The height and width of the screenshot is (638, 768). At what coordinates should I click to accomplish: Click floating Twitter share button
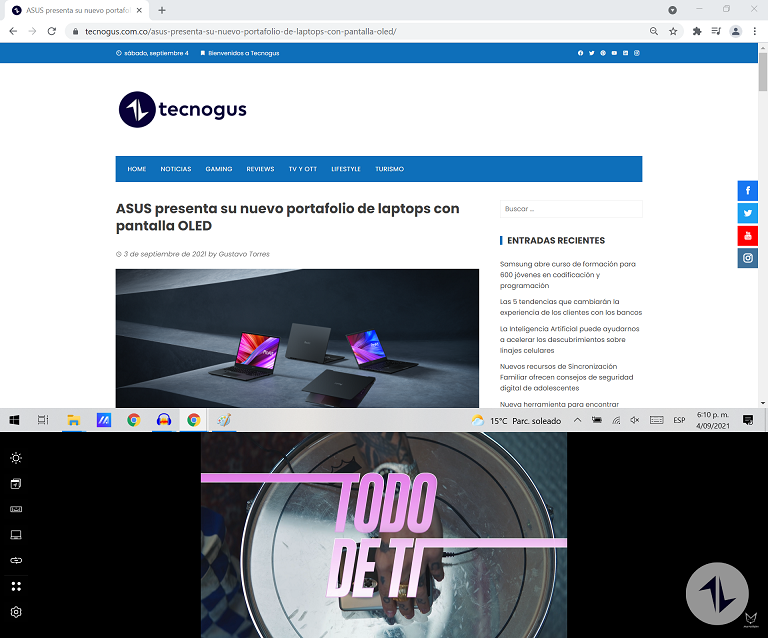[747, 213]
